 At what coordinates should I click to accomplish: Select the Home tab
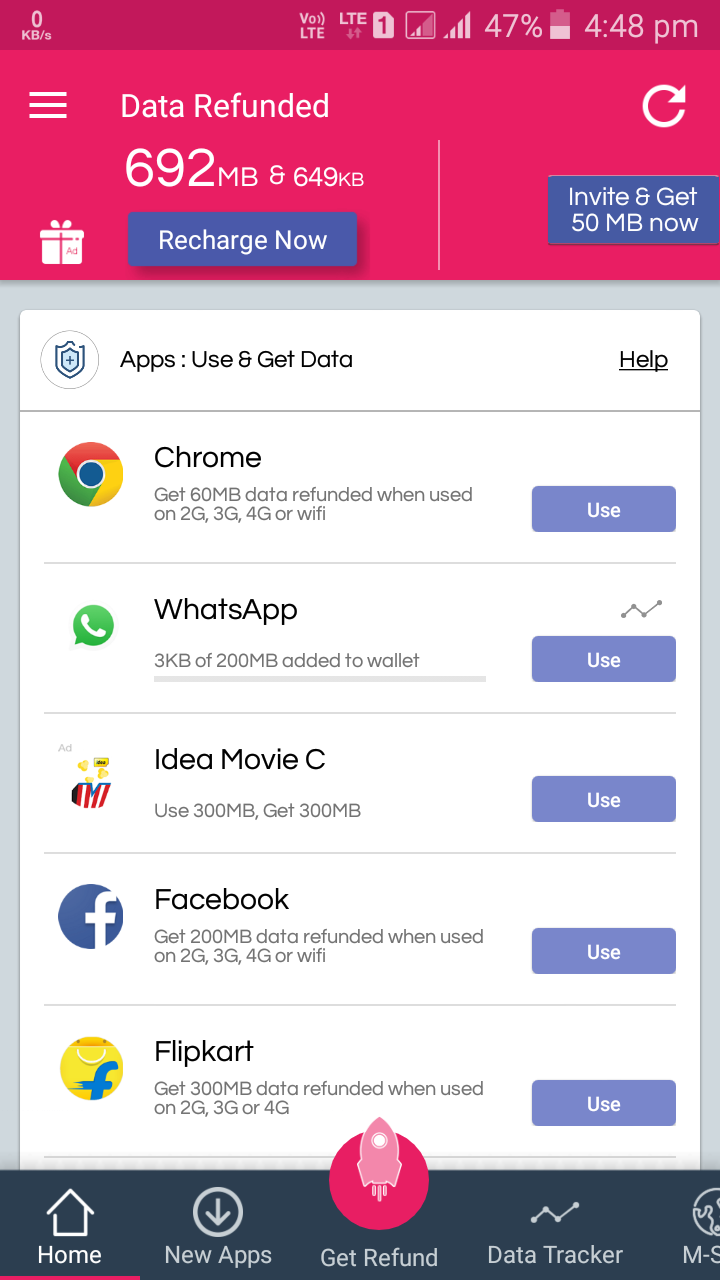[x=70, y=1226]
